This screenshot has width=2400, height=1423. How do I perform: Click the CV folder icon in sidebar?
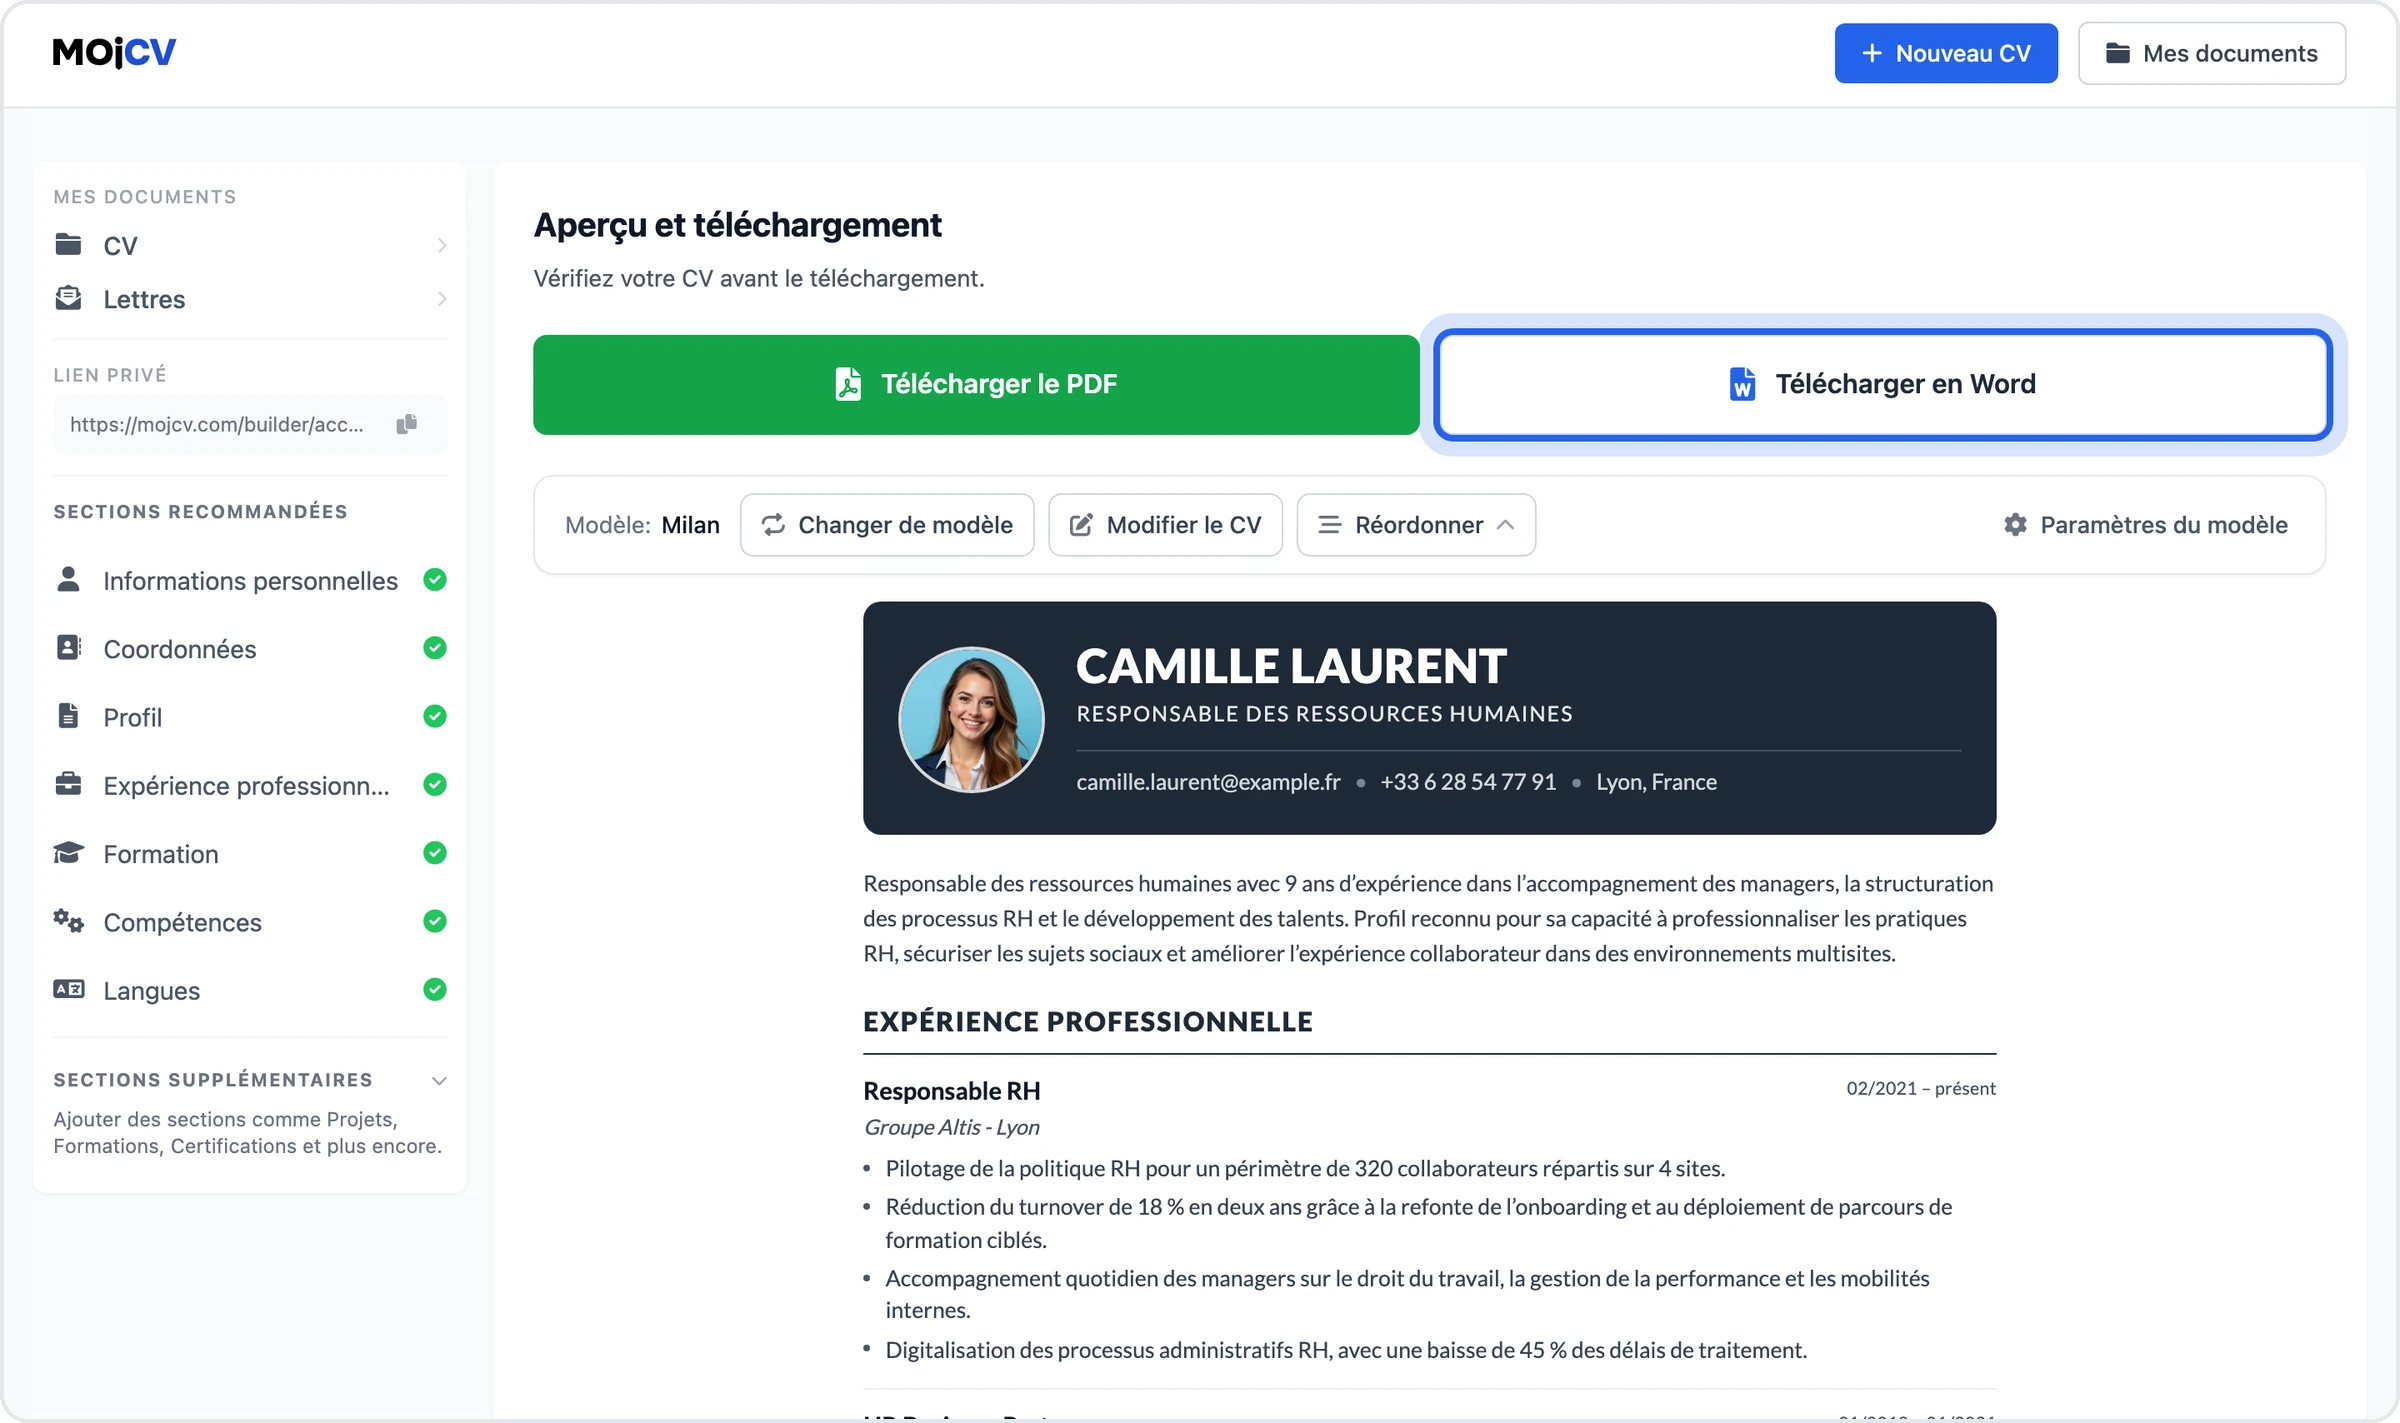[68, 244]
